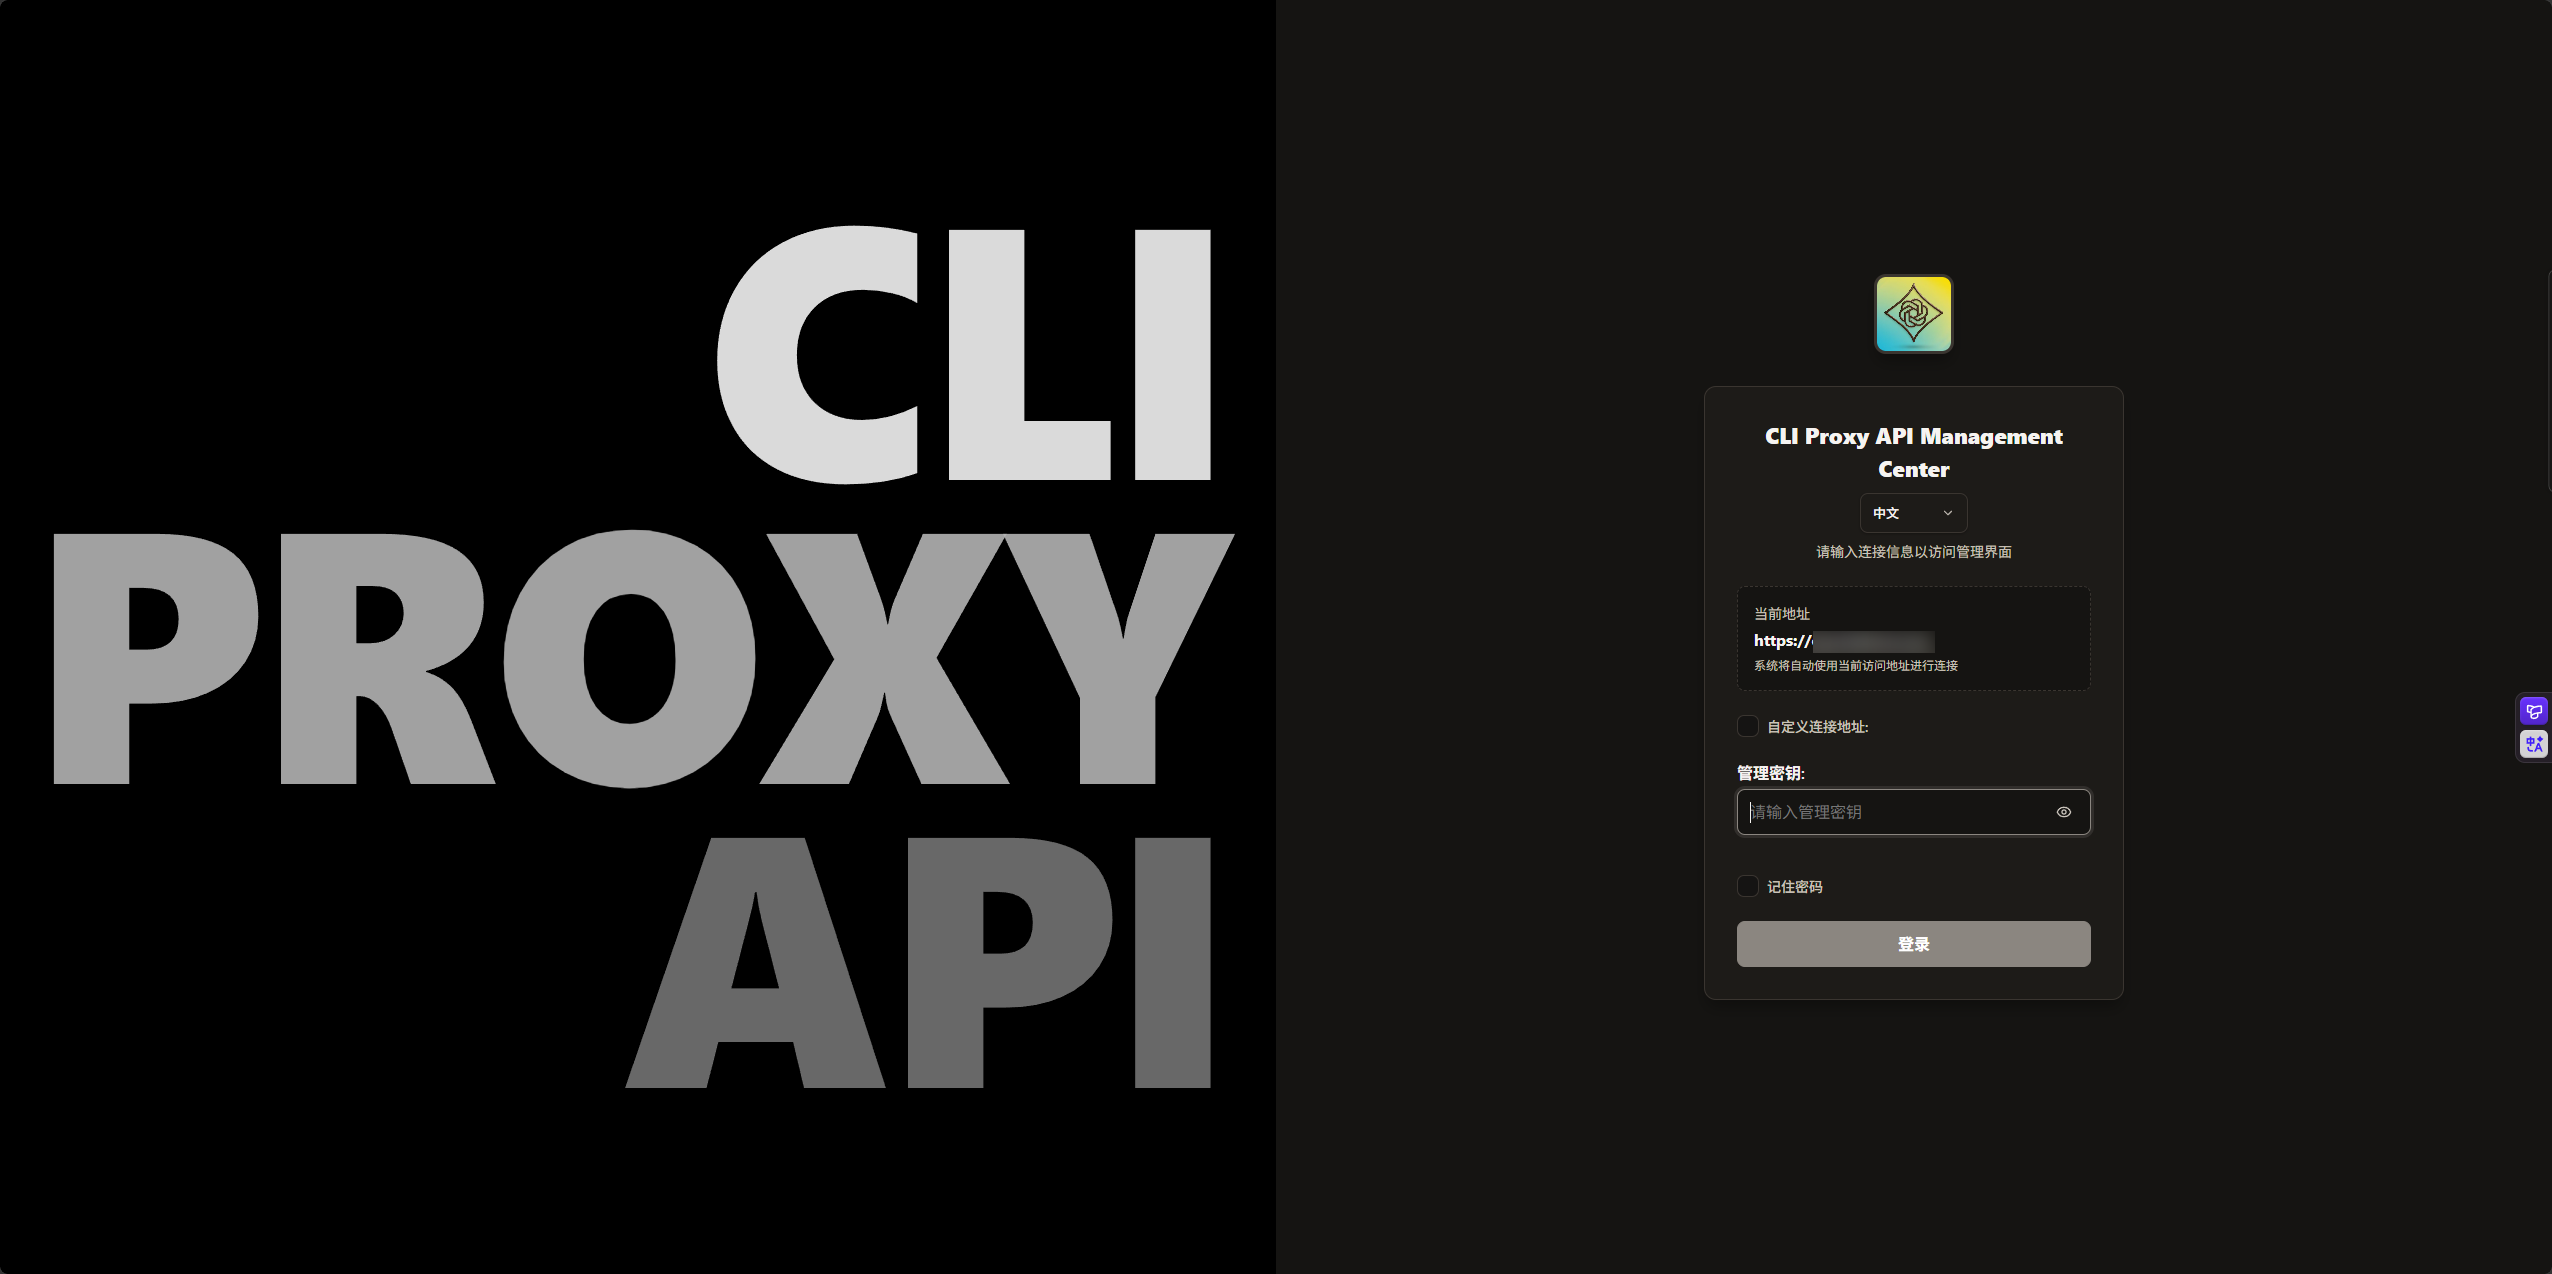Click the translate extension icon
Viewport: 2552px width, 1274px height.
point(2533,744)
